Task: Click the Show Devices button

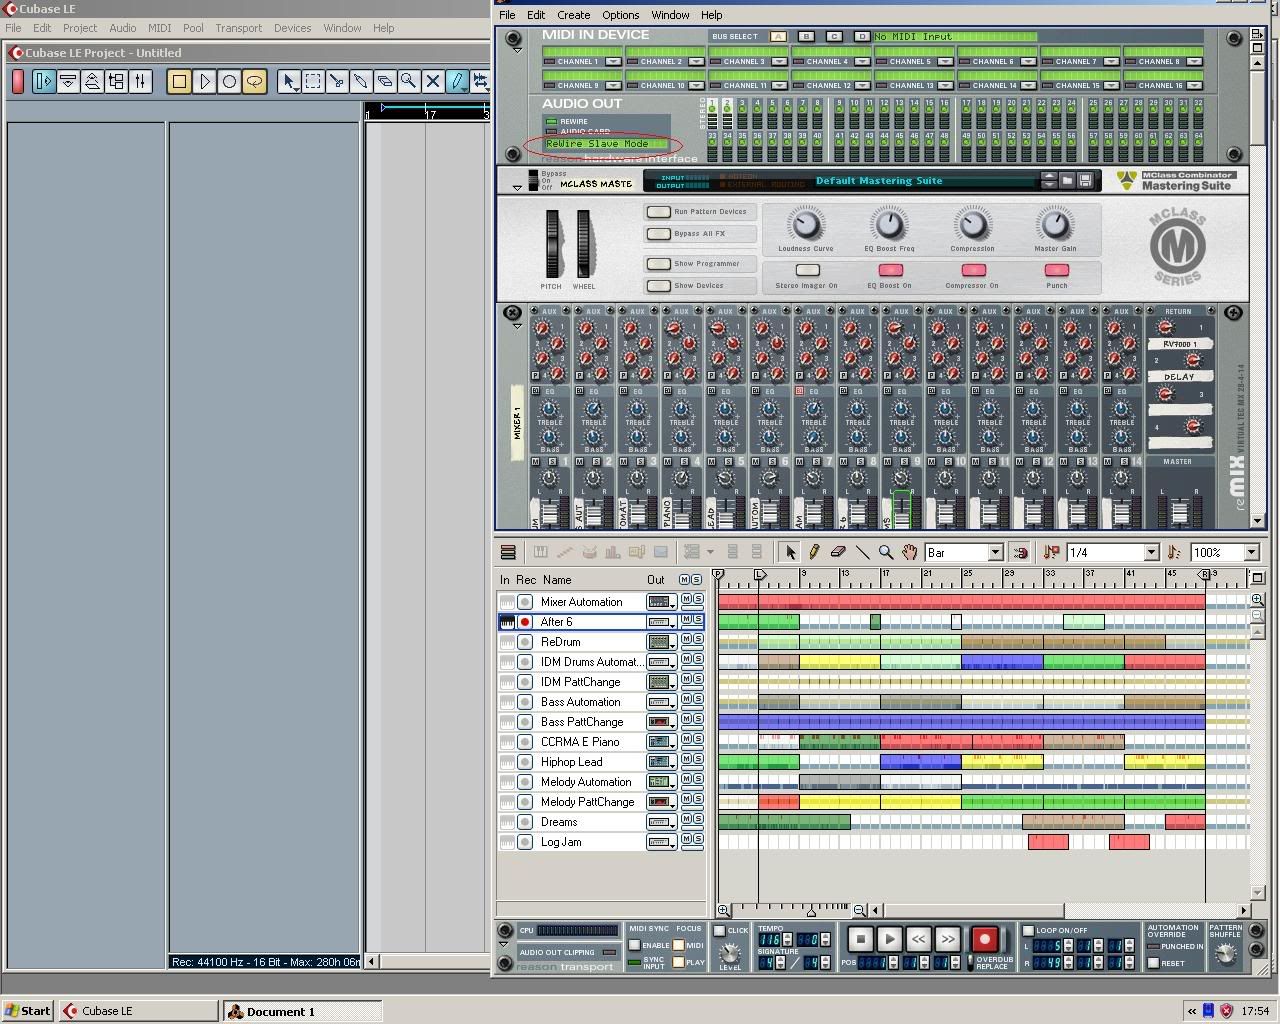Action: [x=658, y=286]
